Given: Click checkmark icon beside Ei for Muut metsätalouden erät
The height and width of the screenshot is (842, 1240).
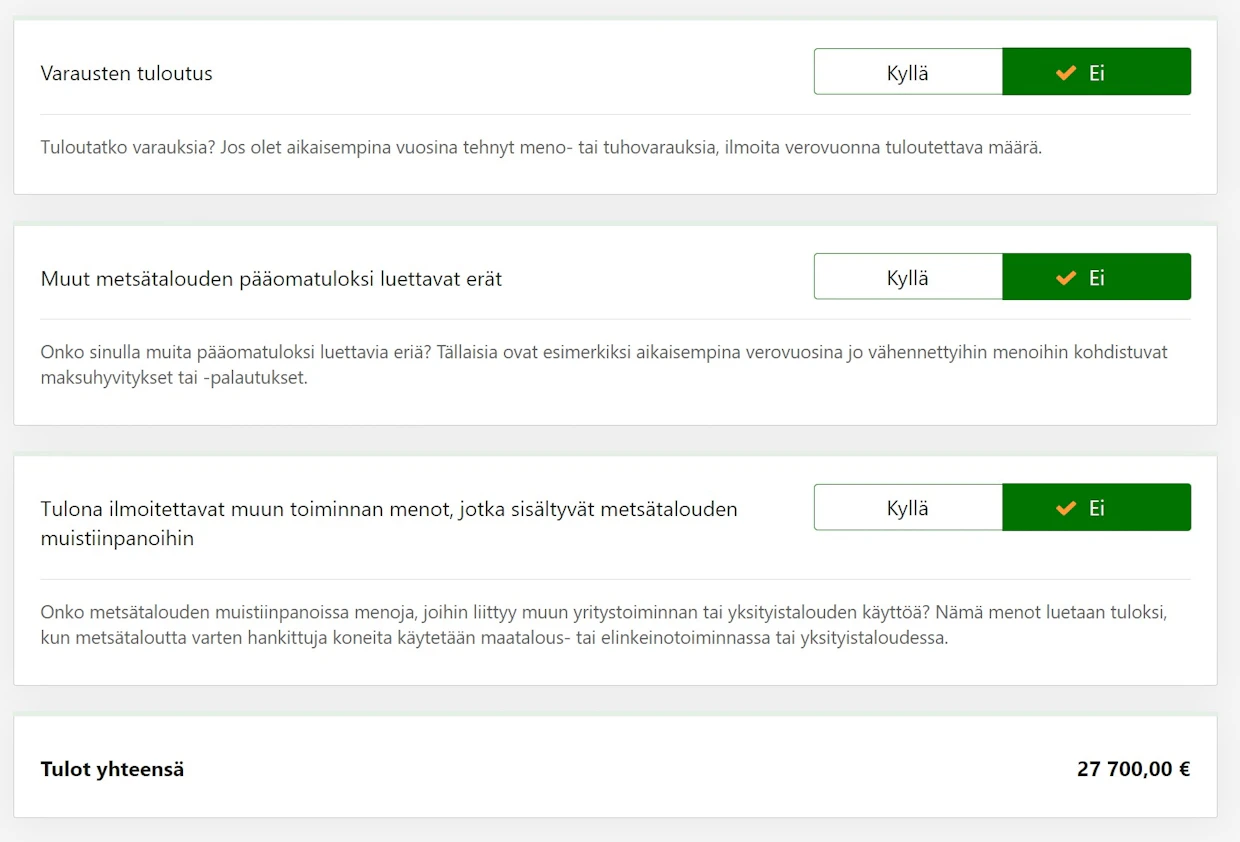Looking at the screenshot, I should point(1066,277).
